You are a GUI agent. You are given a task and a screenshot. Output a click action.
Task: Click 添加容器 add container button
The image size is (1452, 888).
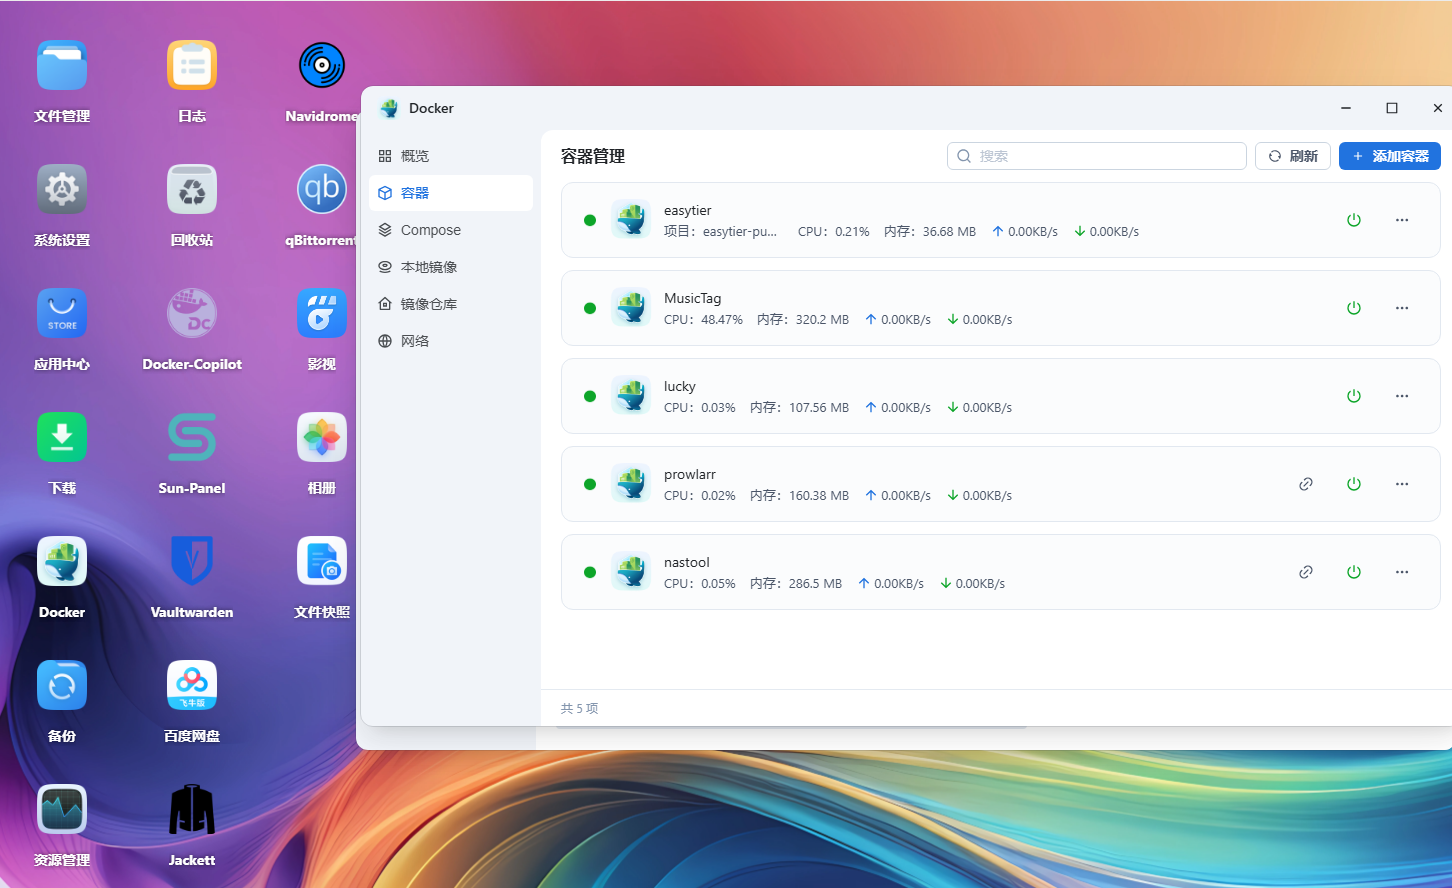(1390, 156)
